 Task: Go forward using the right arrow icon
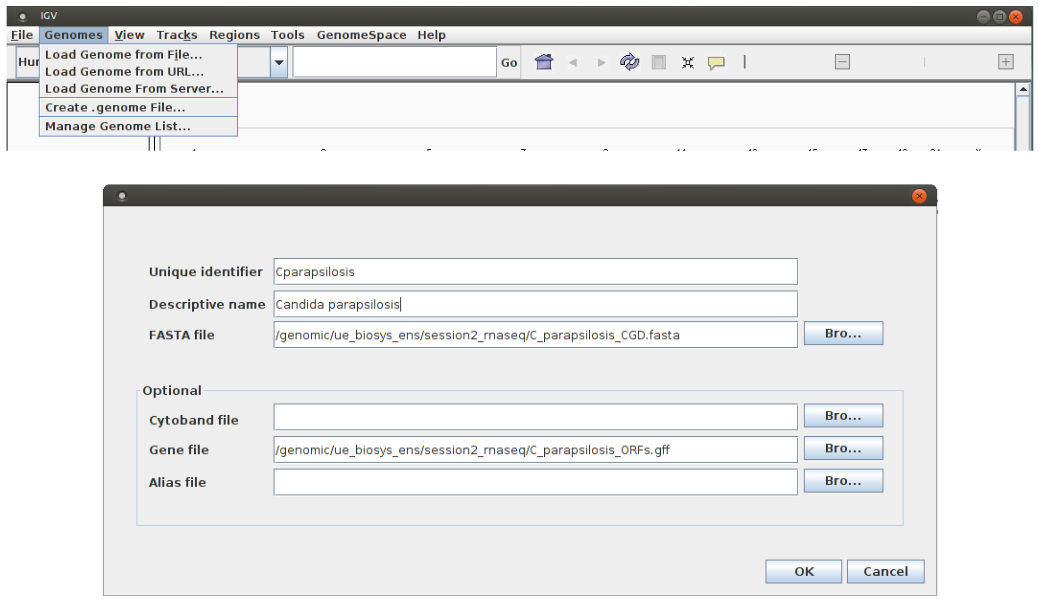click(x=601, y=62)
